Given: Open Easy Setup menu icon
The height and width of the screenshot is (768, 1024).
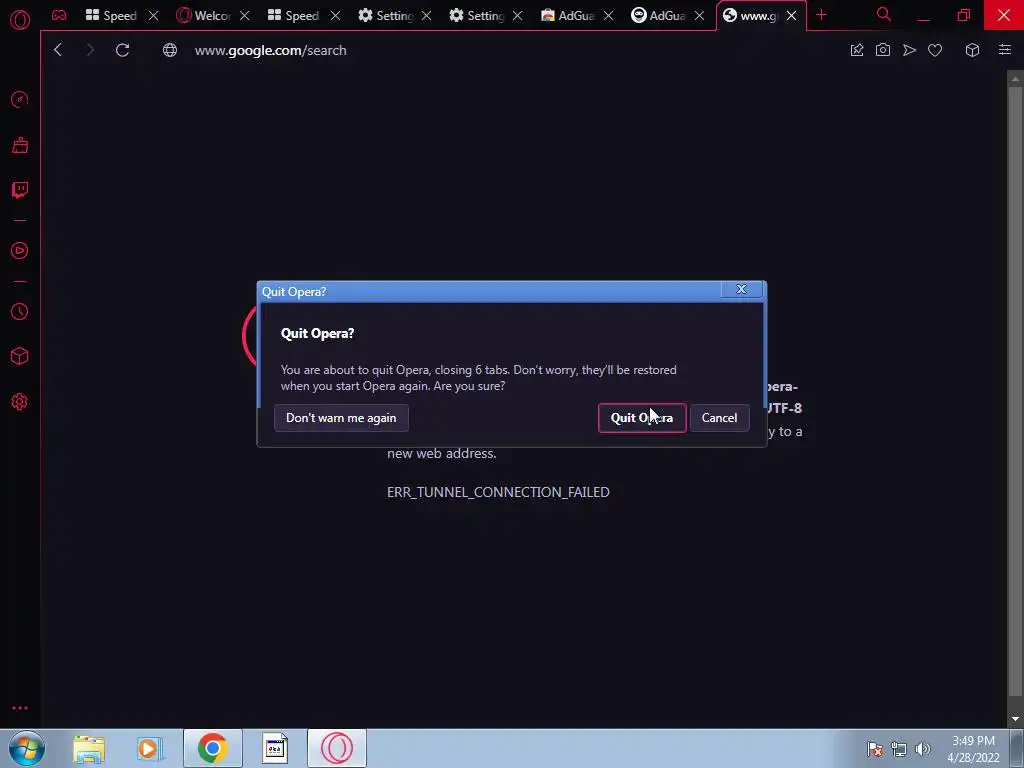Looking at the screenshot, I should click(x=1005, y=50).
